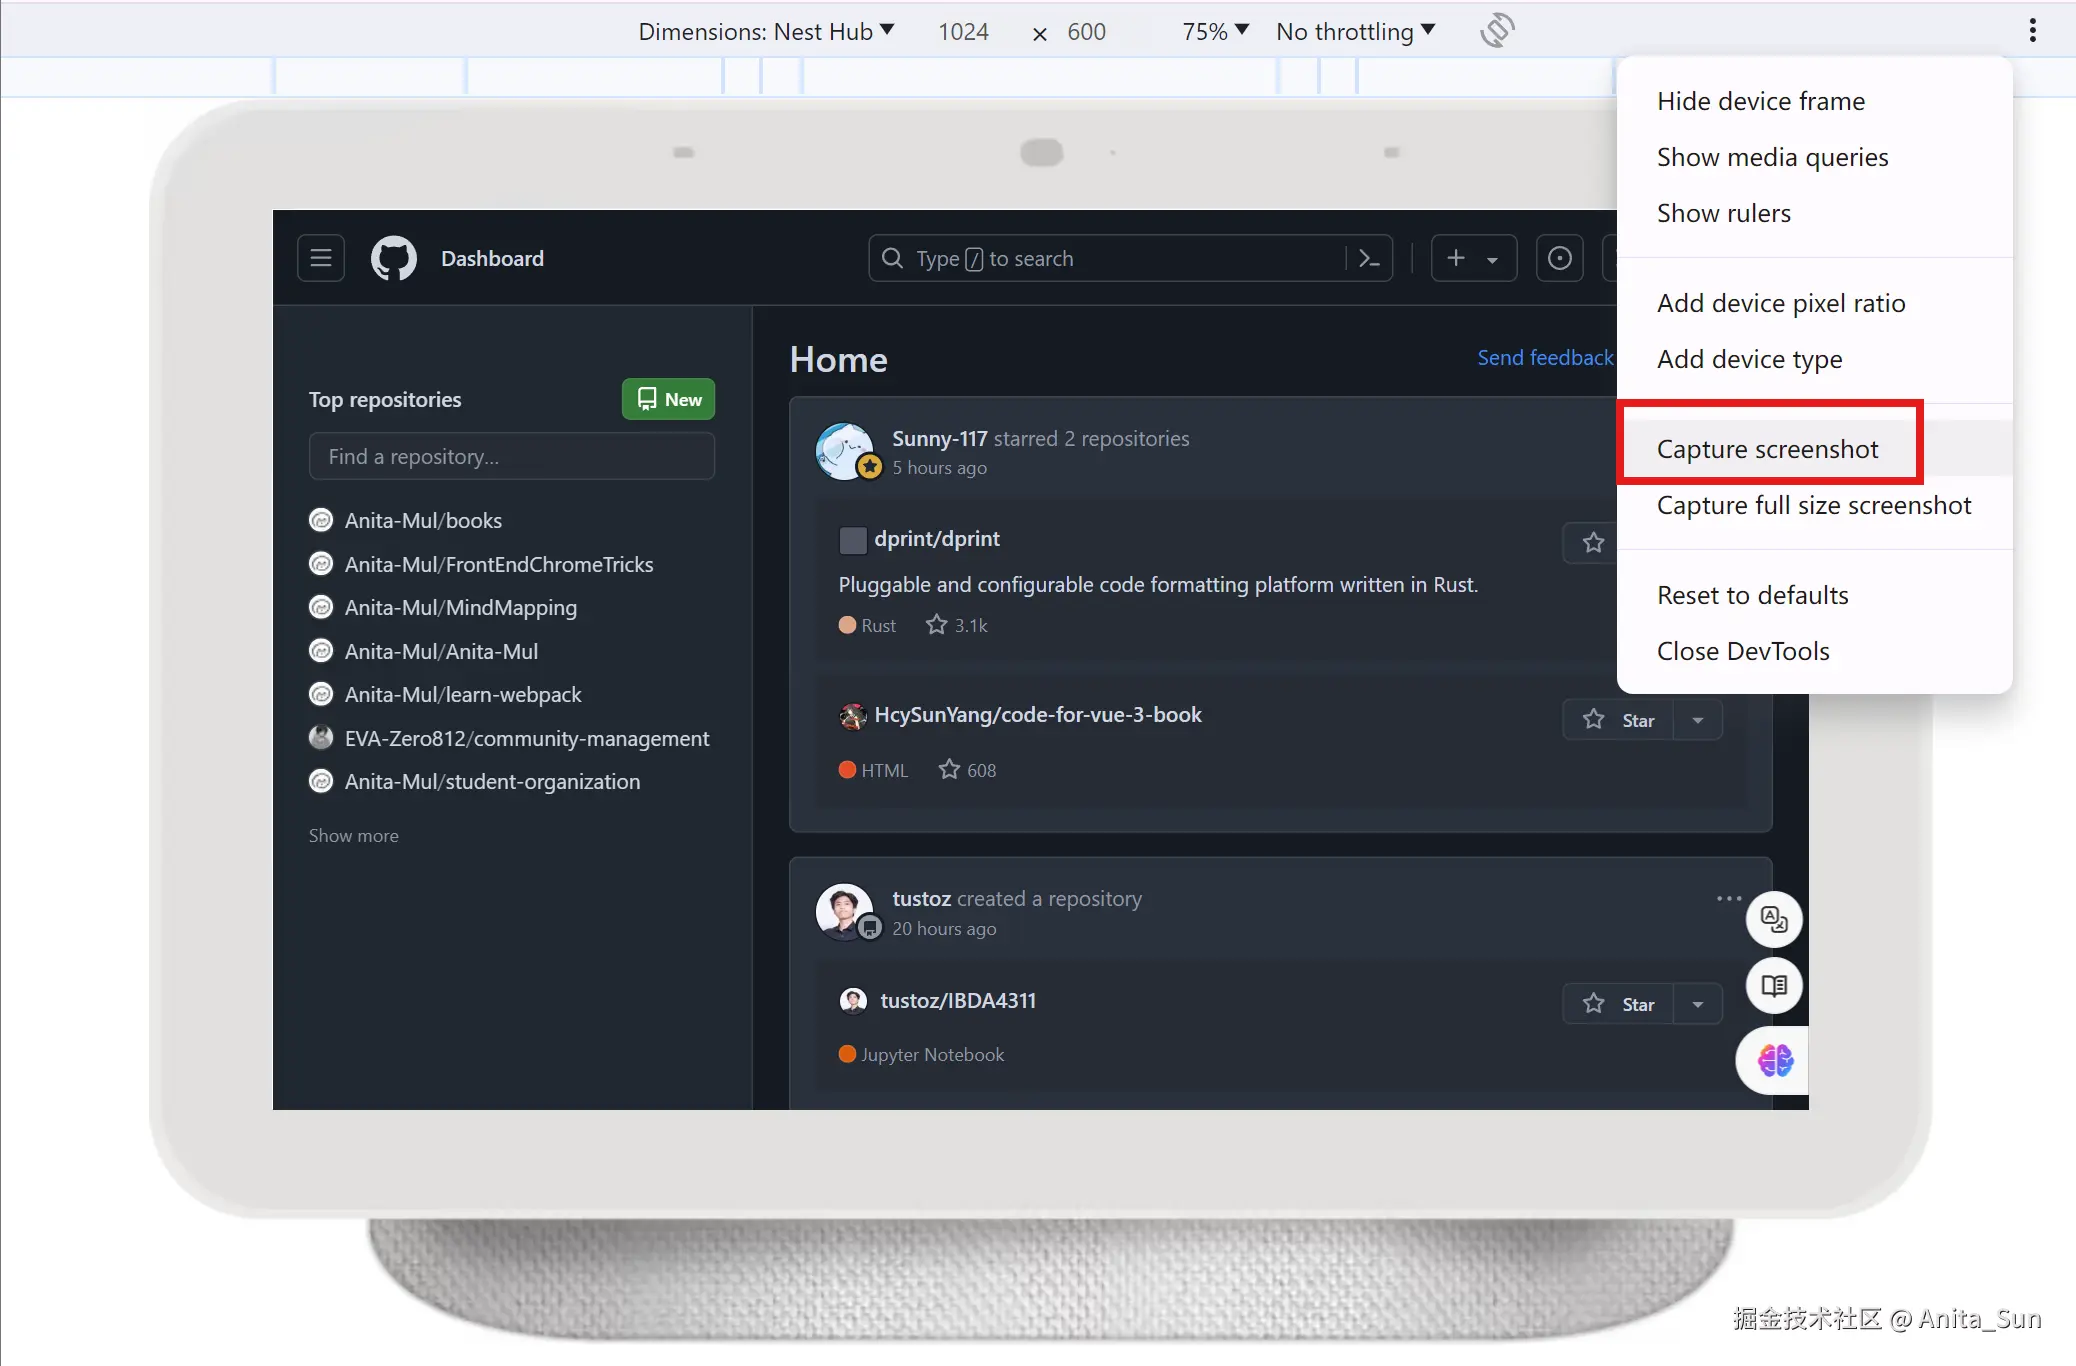The image size is (2076, 1366).
Task: Click the colorful brain assistant icon
Action: click(x=1775, y=1060)
